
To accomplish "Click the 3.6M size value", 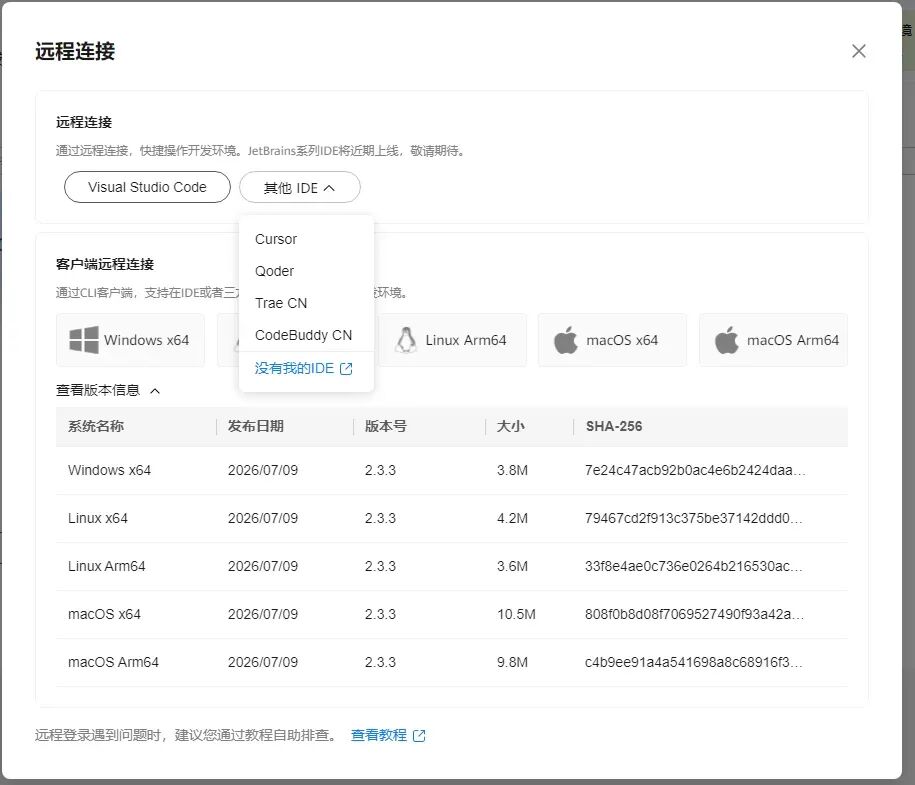I will coord(512,566).
